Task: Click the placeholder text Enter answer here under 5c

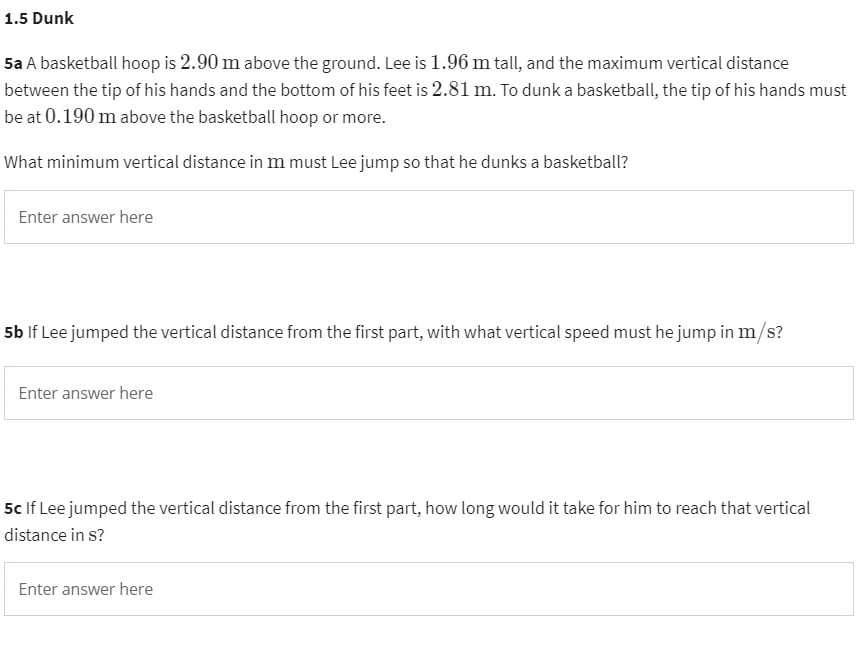Action: tap(84, 589)
